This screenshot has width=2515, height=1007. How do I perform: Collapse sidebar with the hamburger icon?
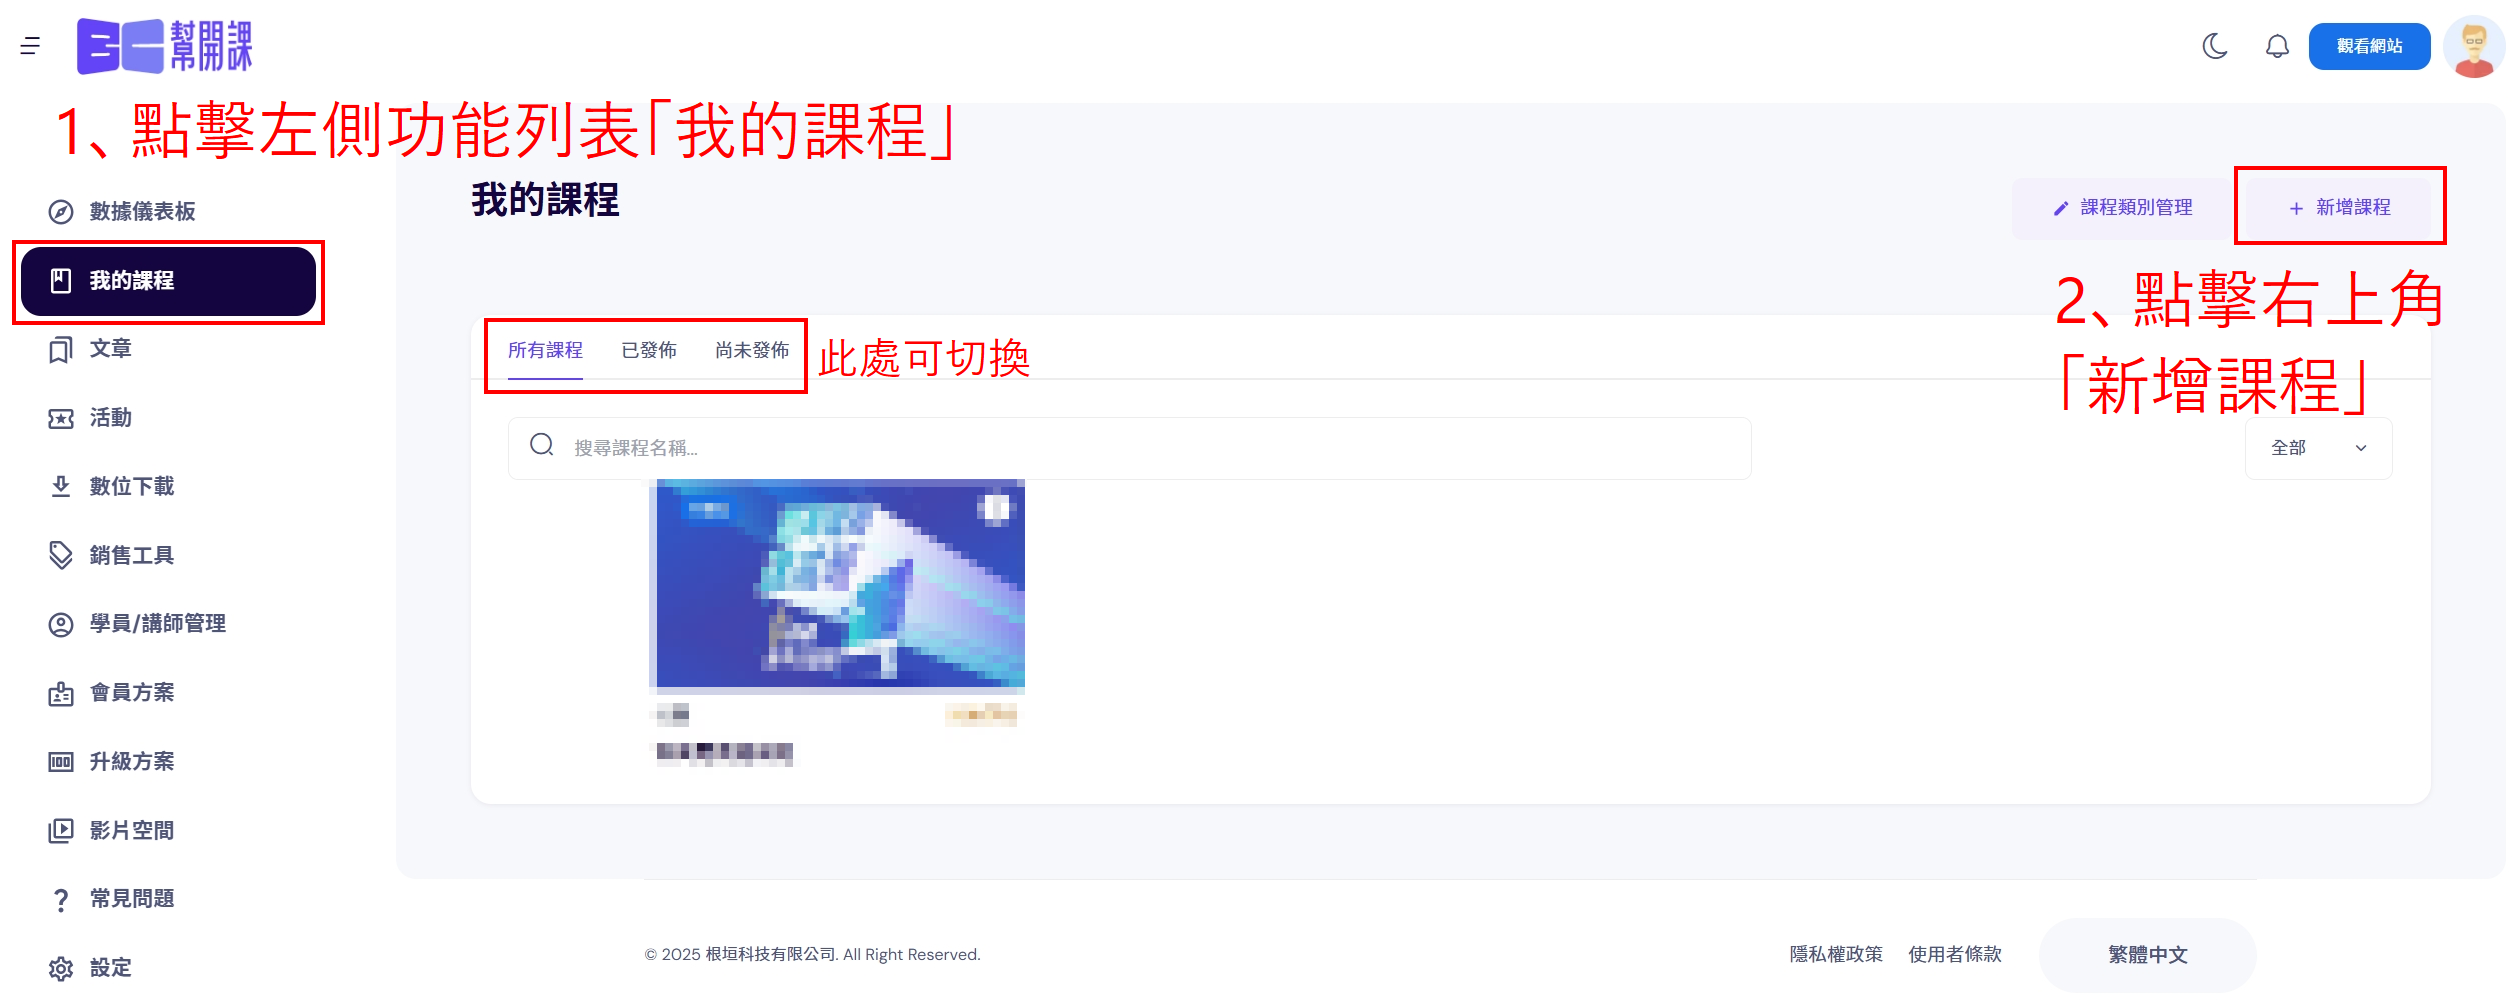(30, 46)
